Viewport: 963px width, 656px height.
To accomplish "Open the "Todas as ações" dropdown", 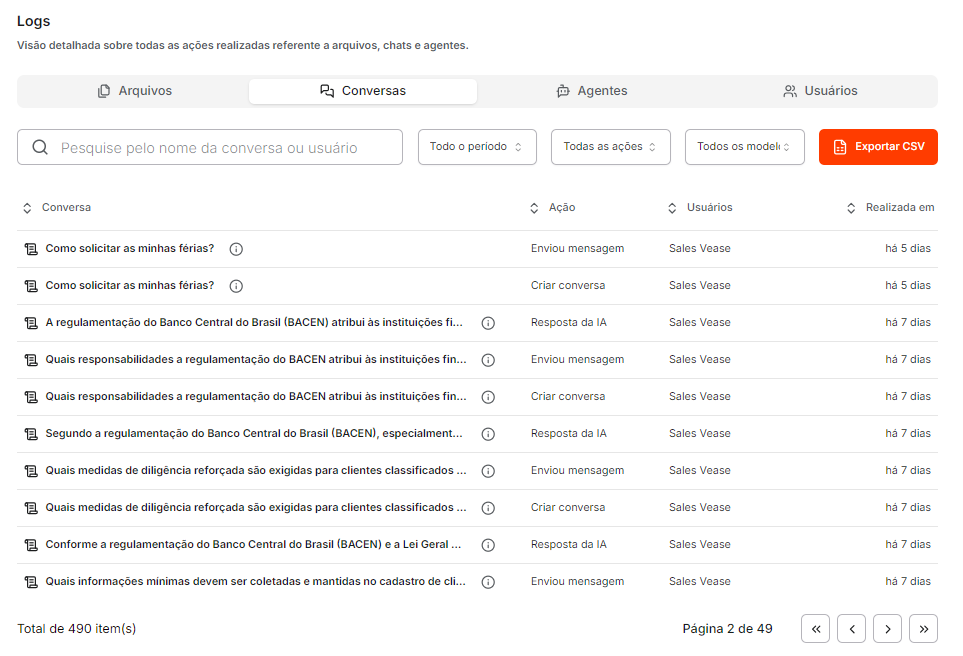I will coord(610,146).
